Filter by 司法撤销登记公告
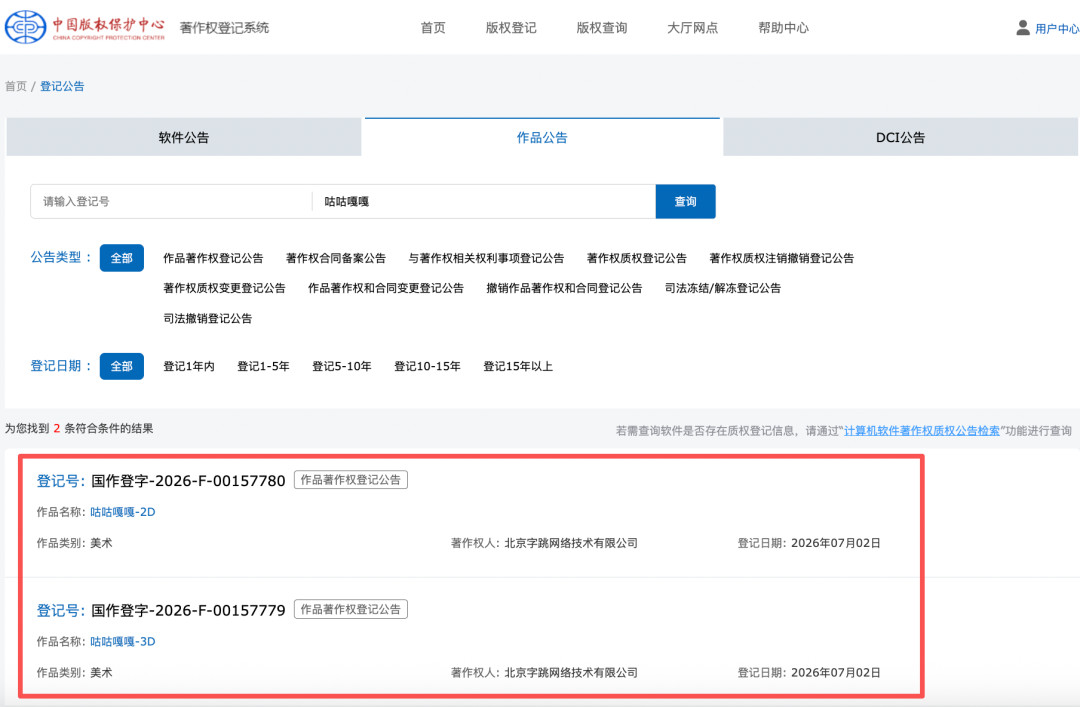 pos(207,318)
